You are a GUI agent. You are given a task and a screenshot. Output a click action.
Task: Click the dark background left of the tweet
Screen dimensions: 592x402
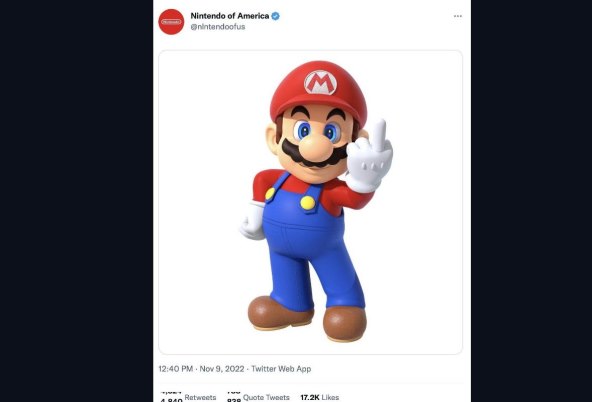76,201
